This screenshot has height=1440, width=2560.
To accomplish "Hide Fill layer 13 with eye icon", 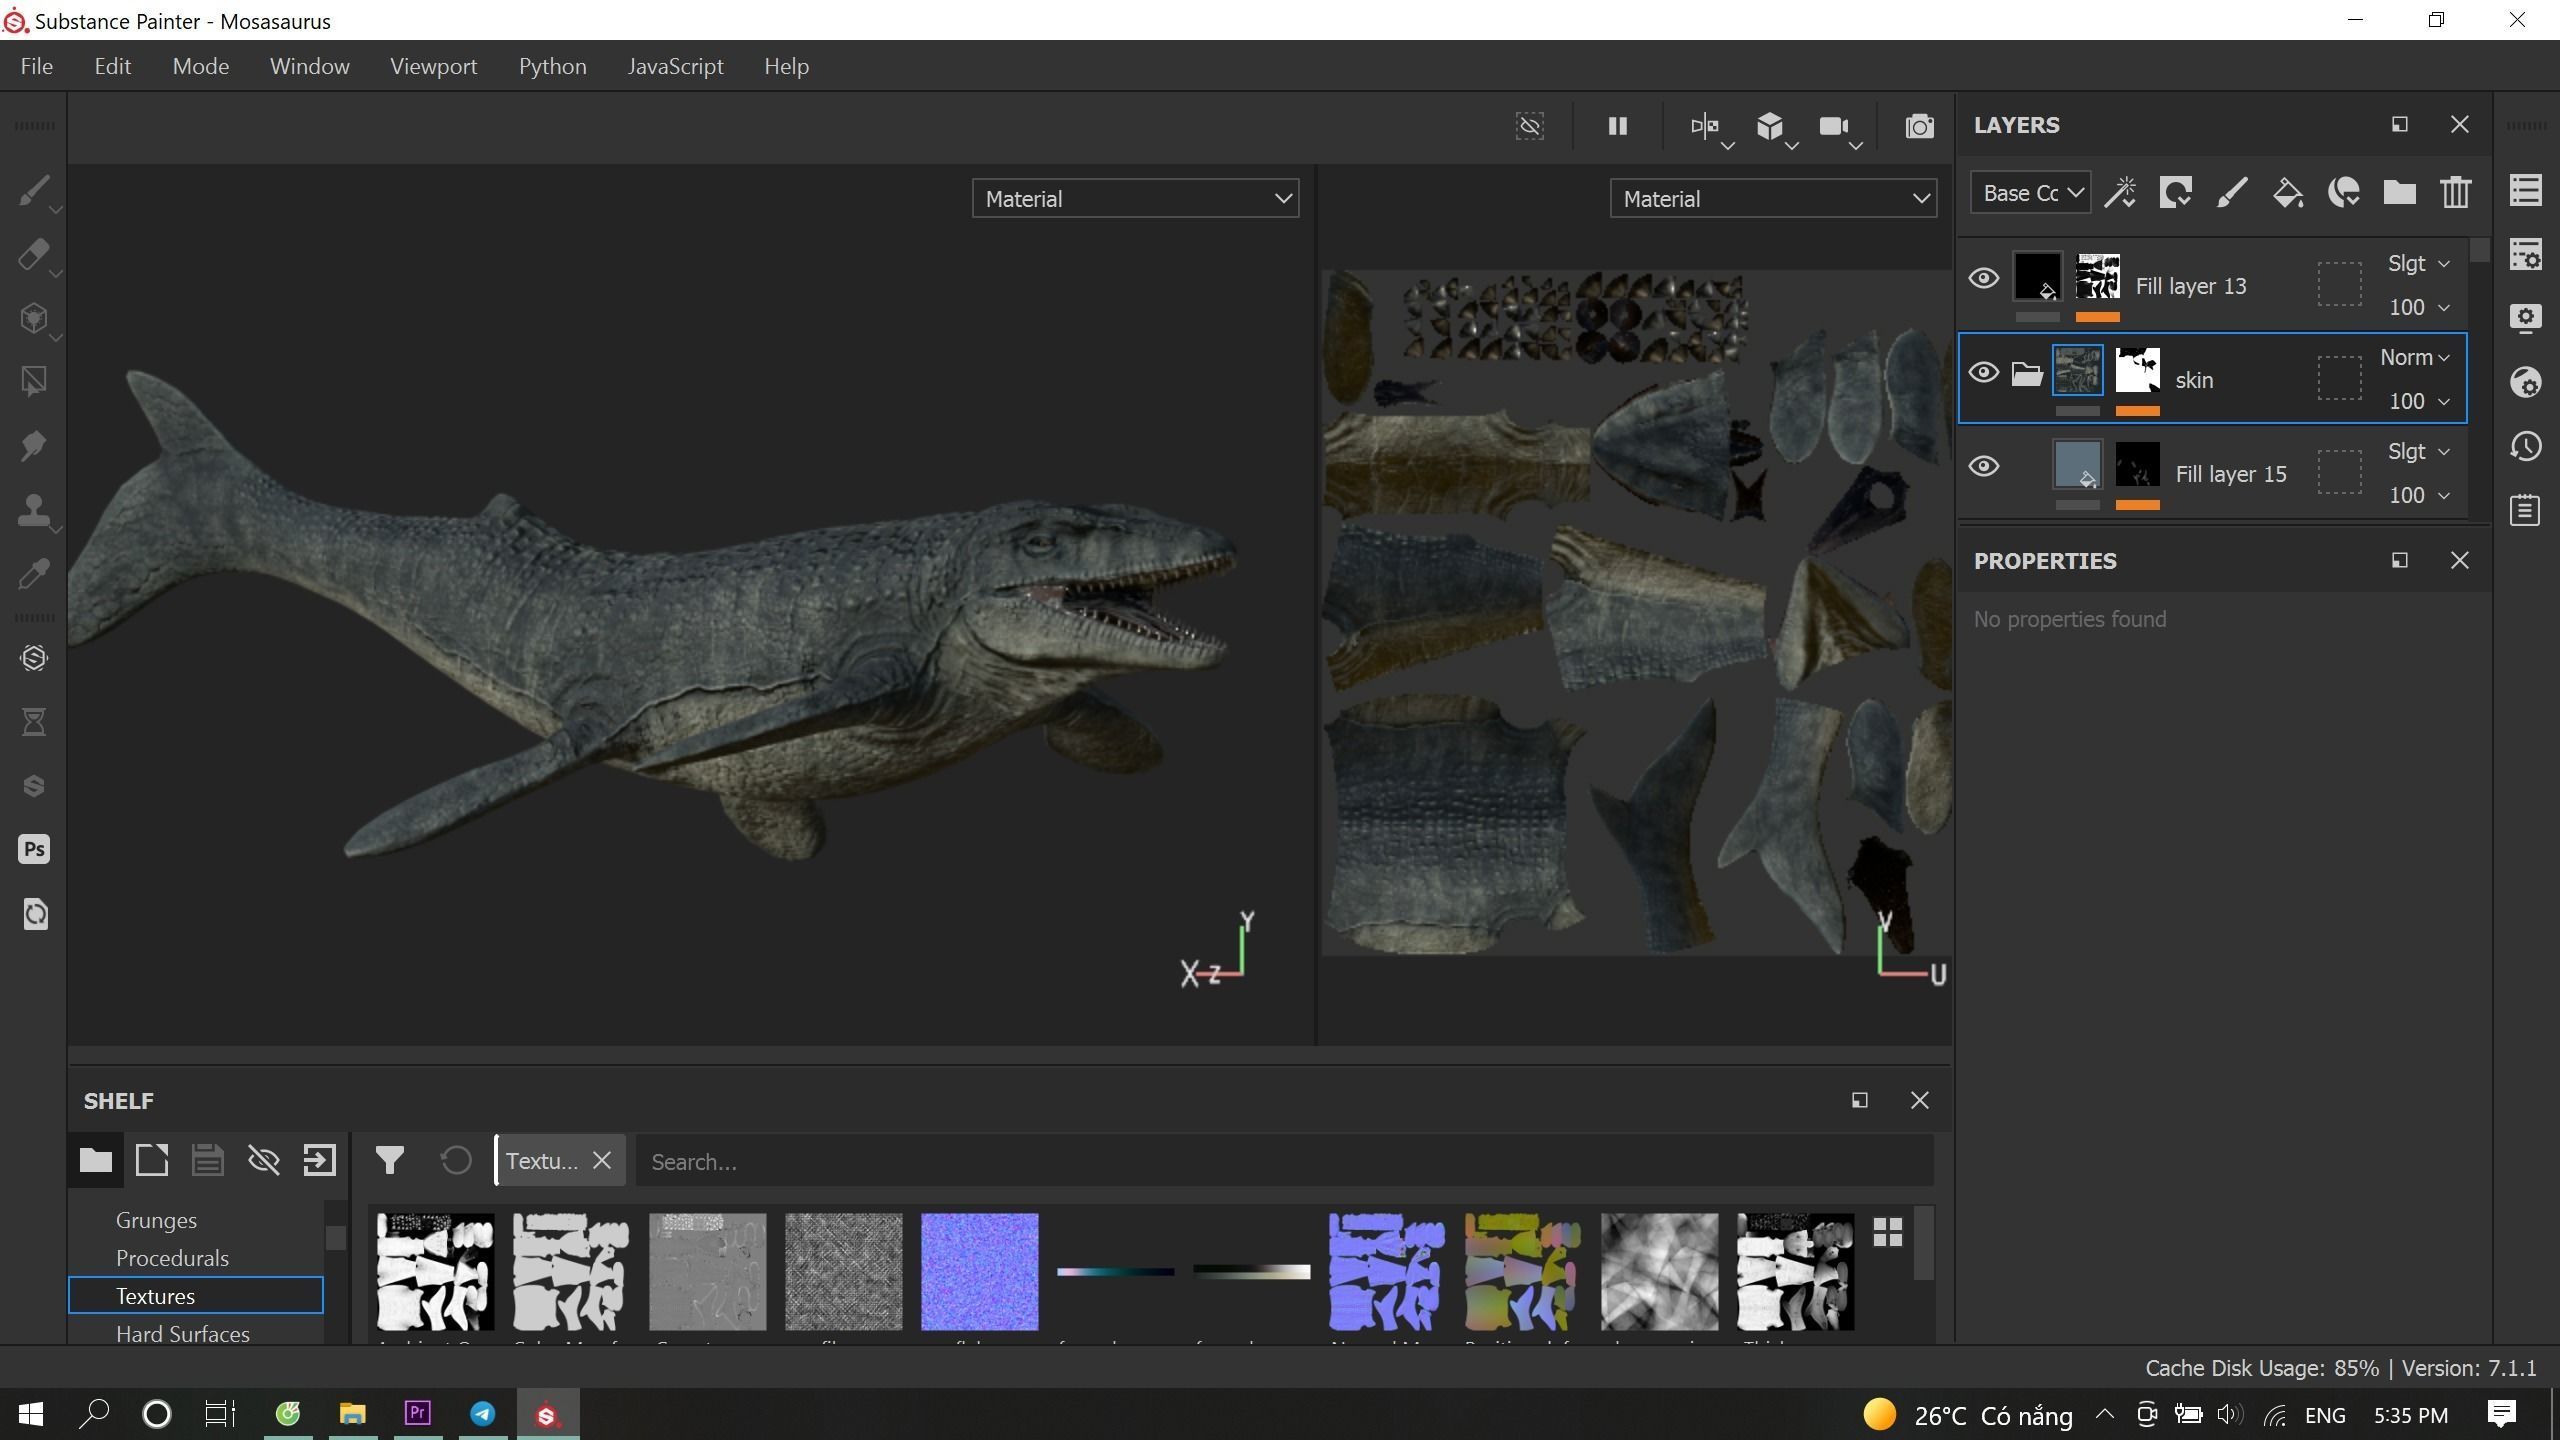I will click(1984, 278).
